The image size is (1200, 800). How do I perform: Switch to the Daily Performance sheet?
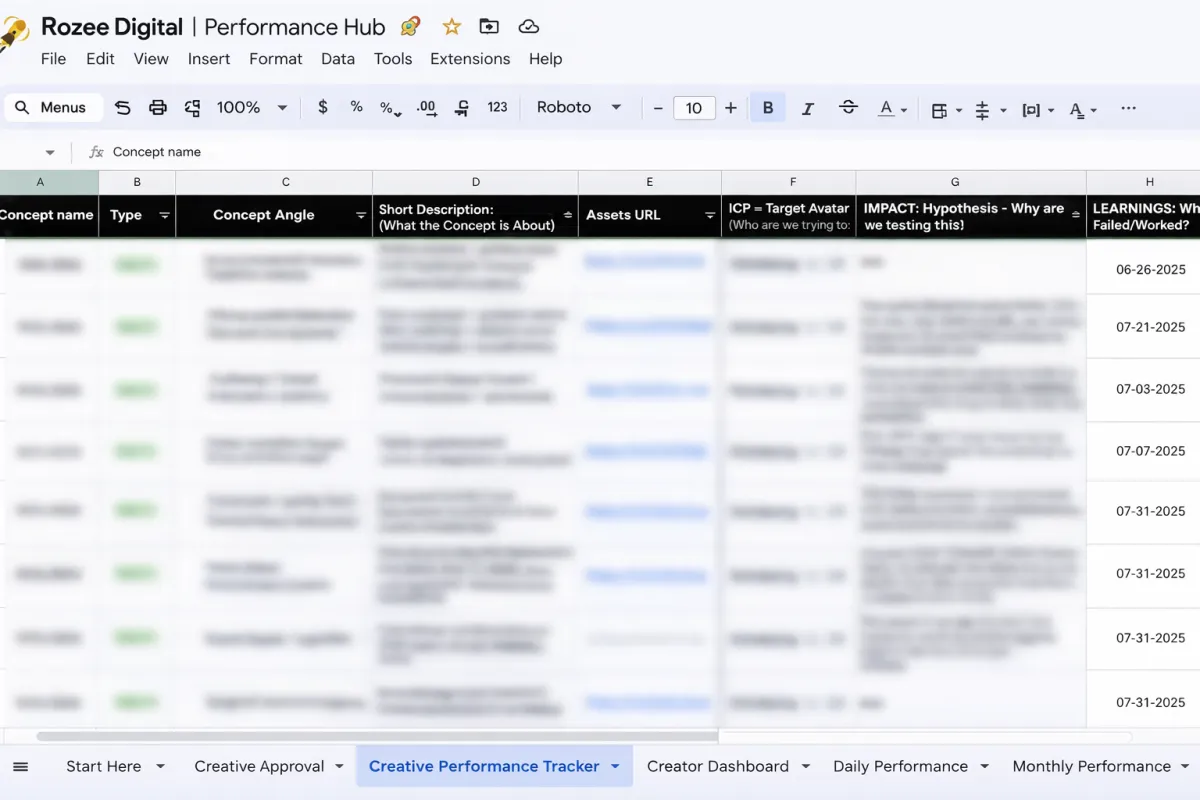pos(900,767)
